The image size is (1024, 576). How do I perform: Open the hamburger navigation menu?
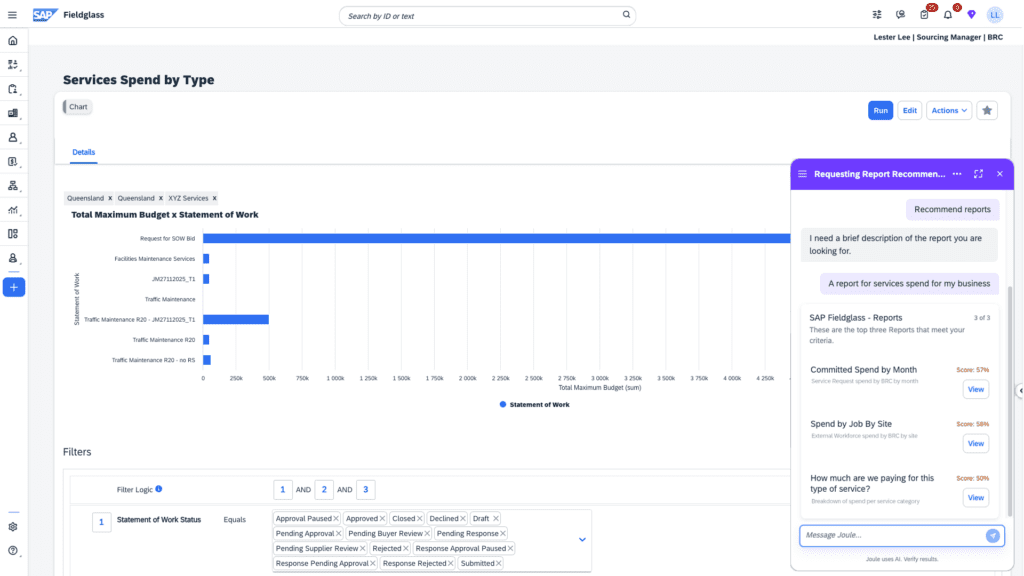[x=12, y=15]
